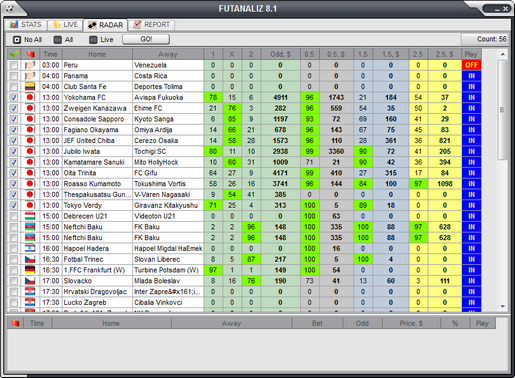Tick the checkbox for Debrecen U21
This screenshot has height=378, width=515.
point(14,216)
